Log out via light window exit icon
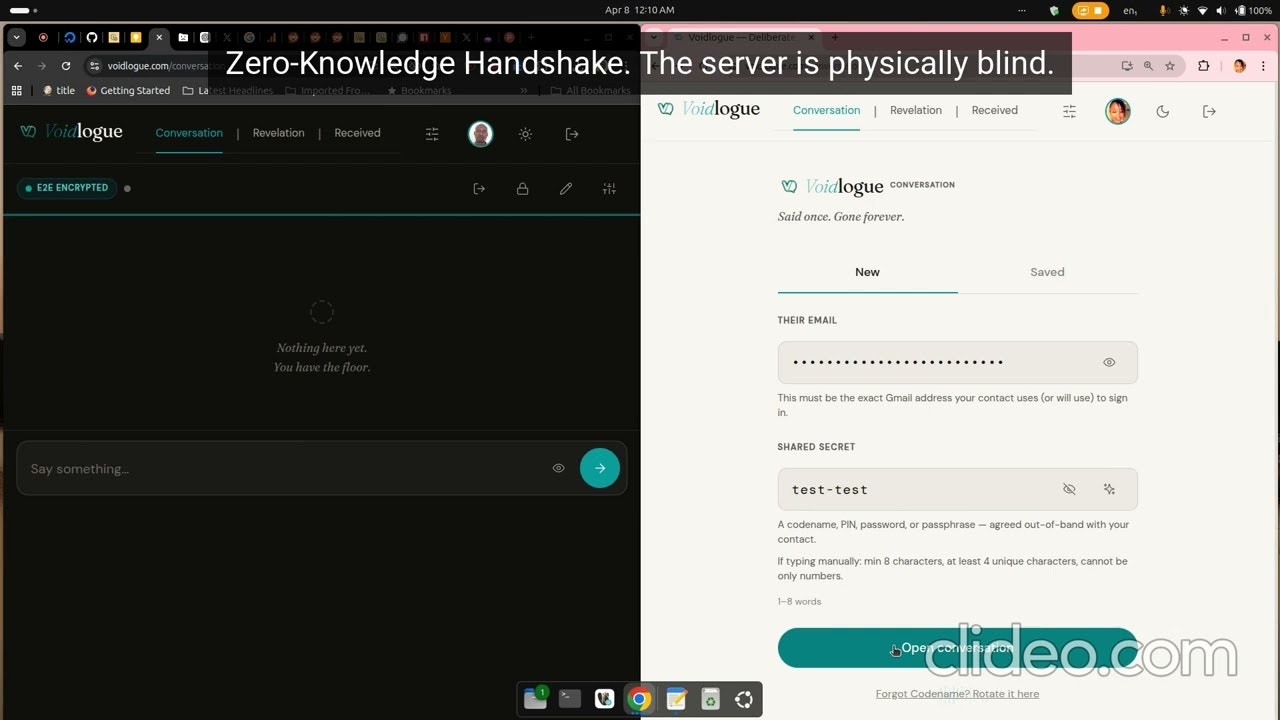 (x=1209, y=111)
